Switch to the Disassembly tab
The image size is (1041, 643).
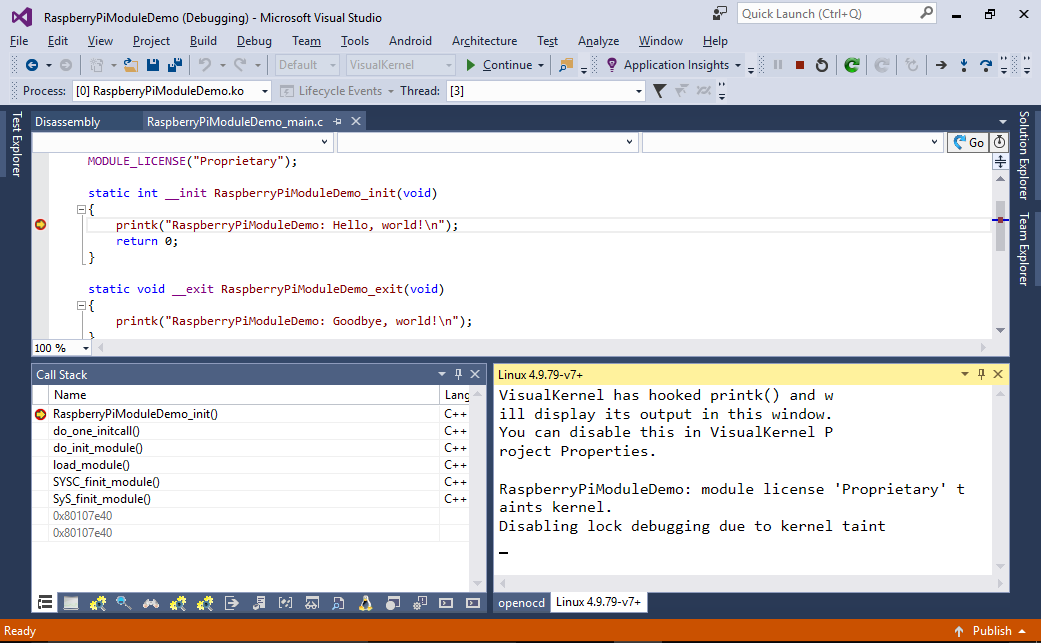[68, 122]
